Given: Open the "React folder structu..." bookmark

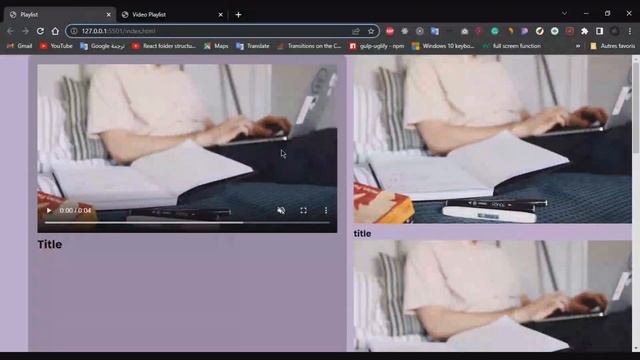Looking at the screenshot, I should [164, 46].
